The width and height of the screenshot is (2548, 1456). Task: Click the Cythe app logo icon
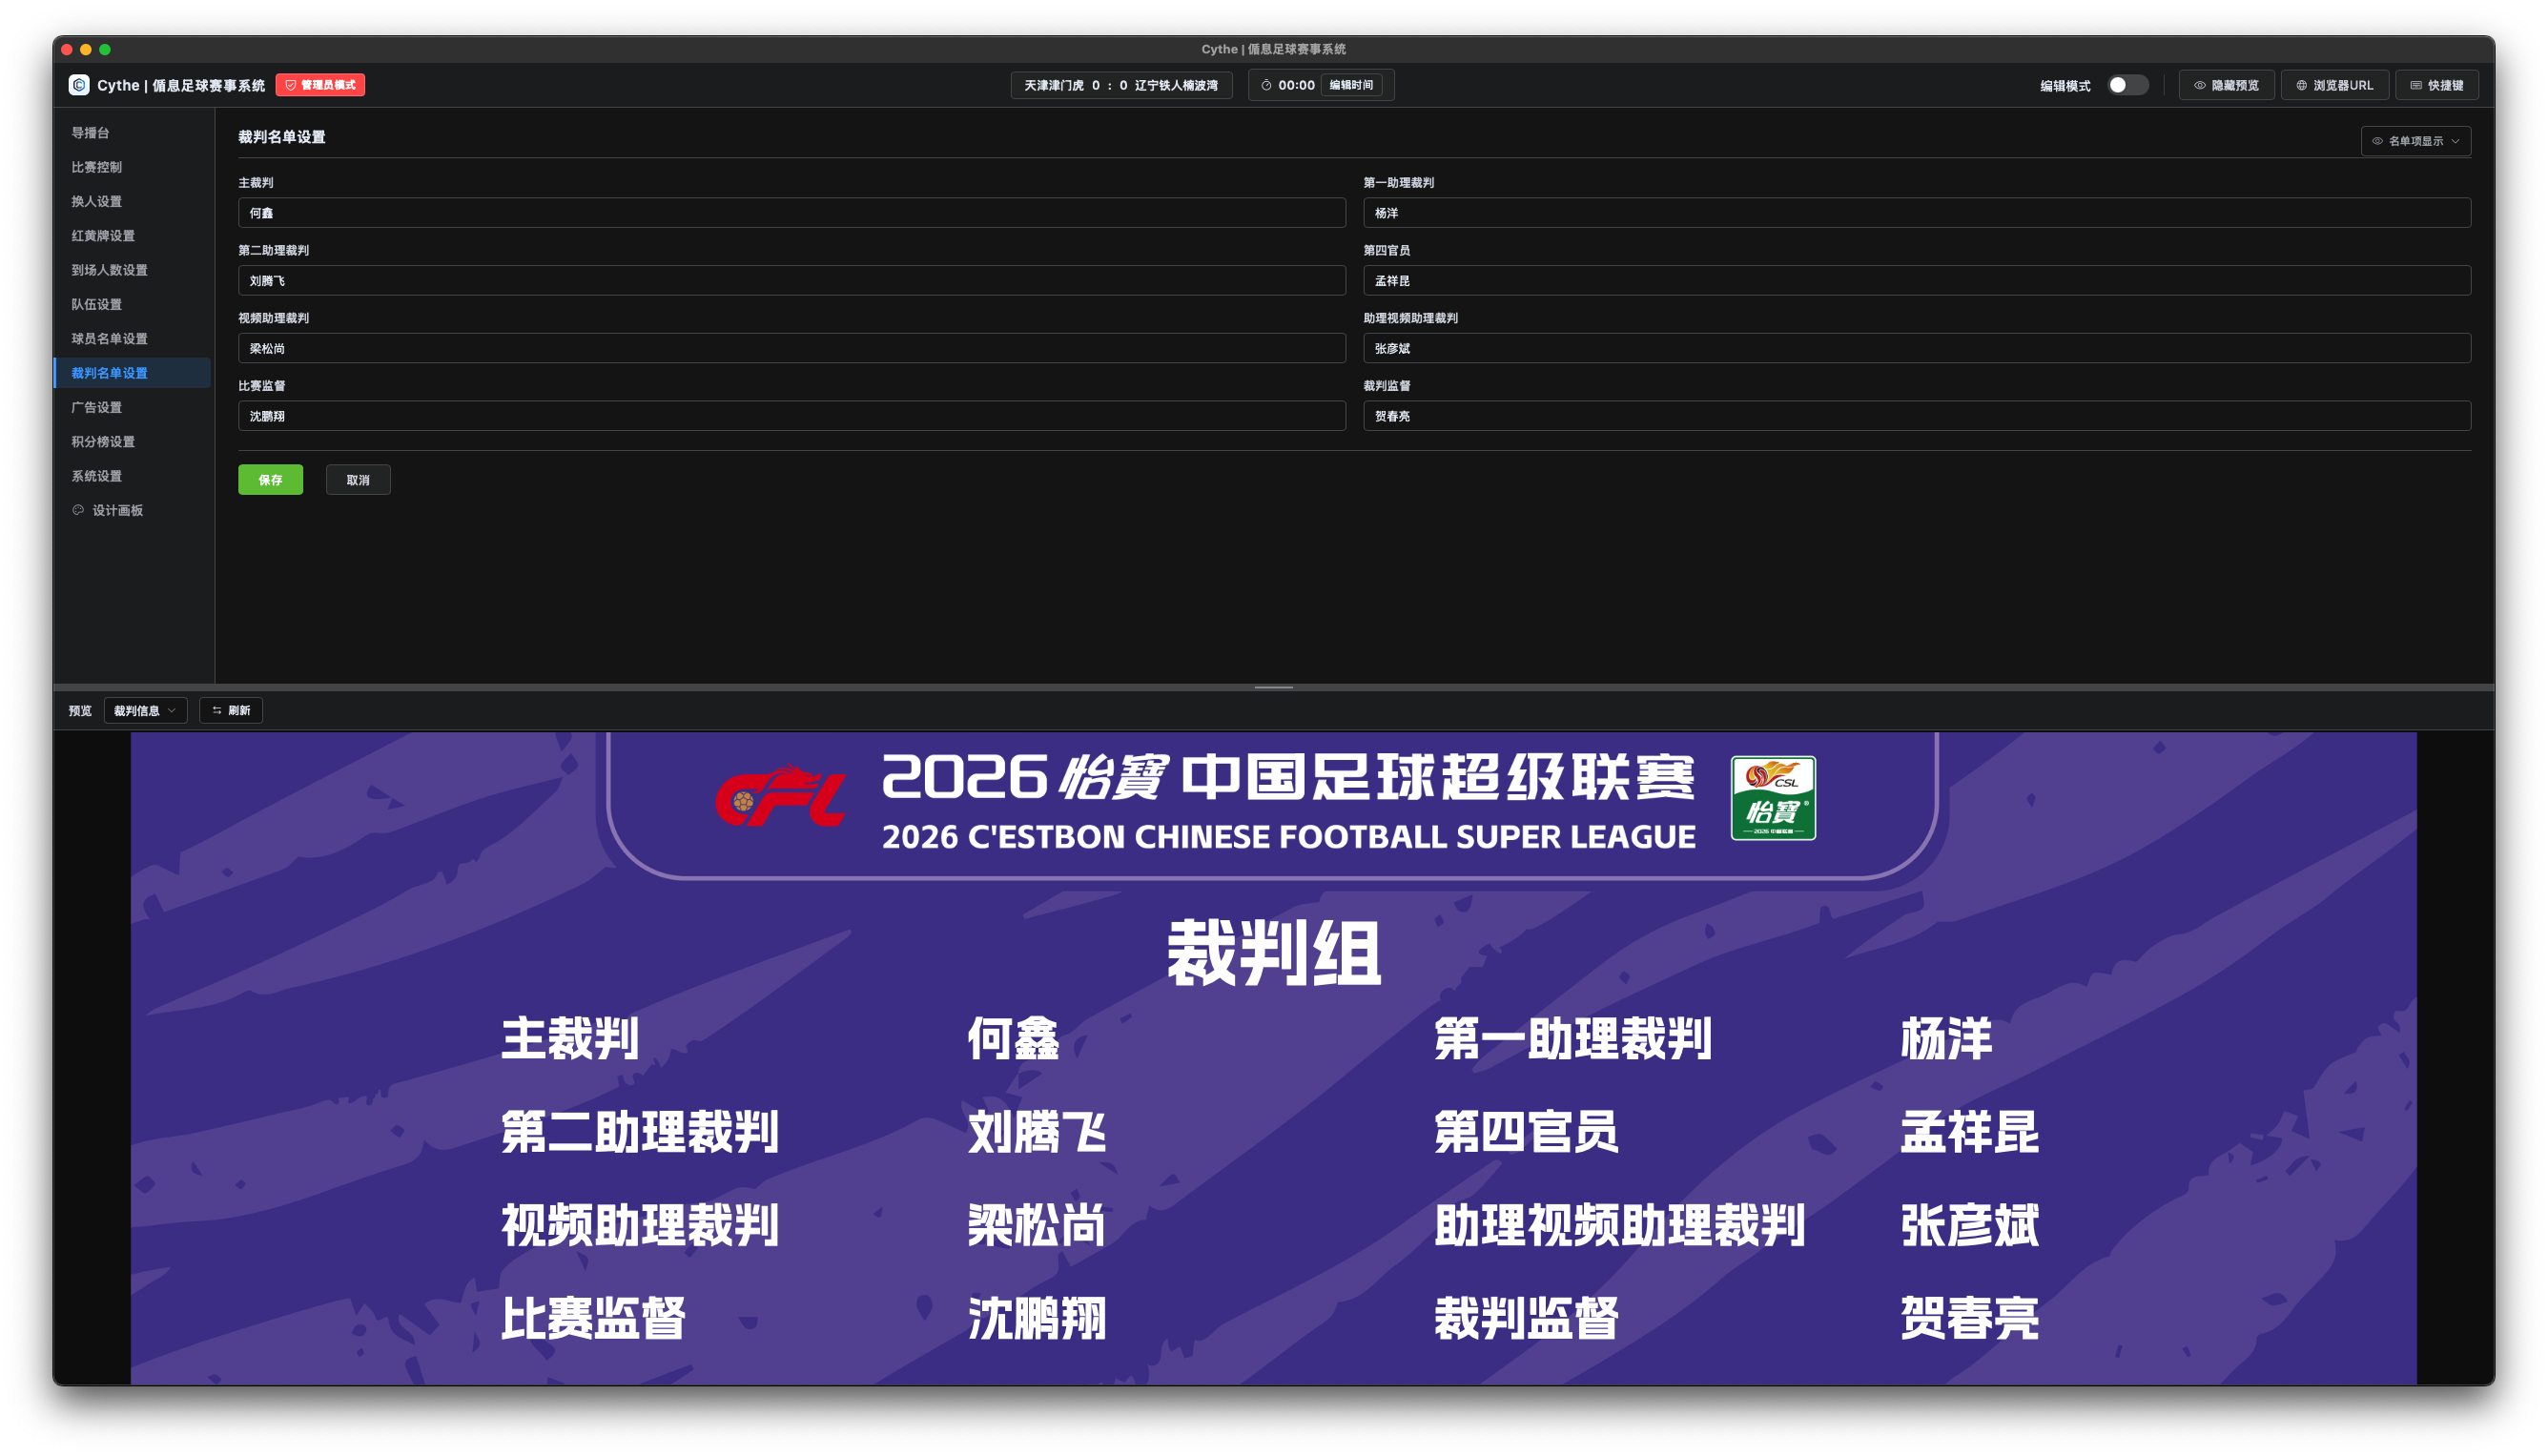[x=79, y=85]
